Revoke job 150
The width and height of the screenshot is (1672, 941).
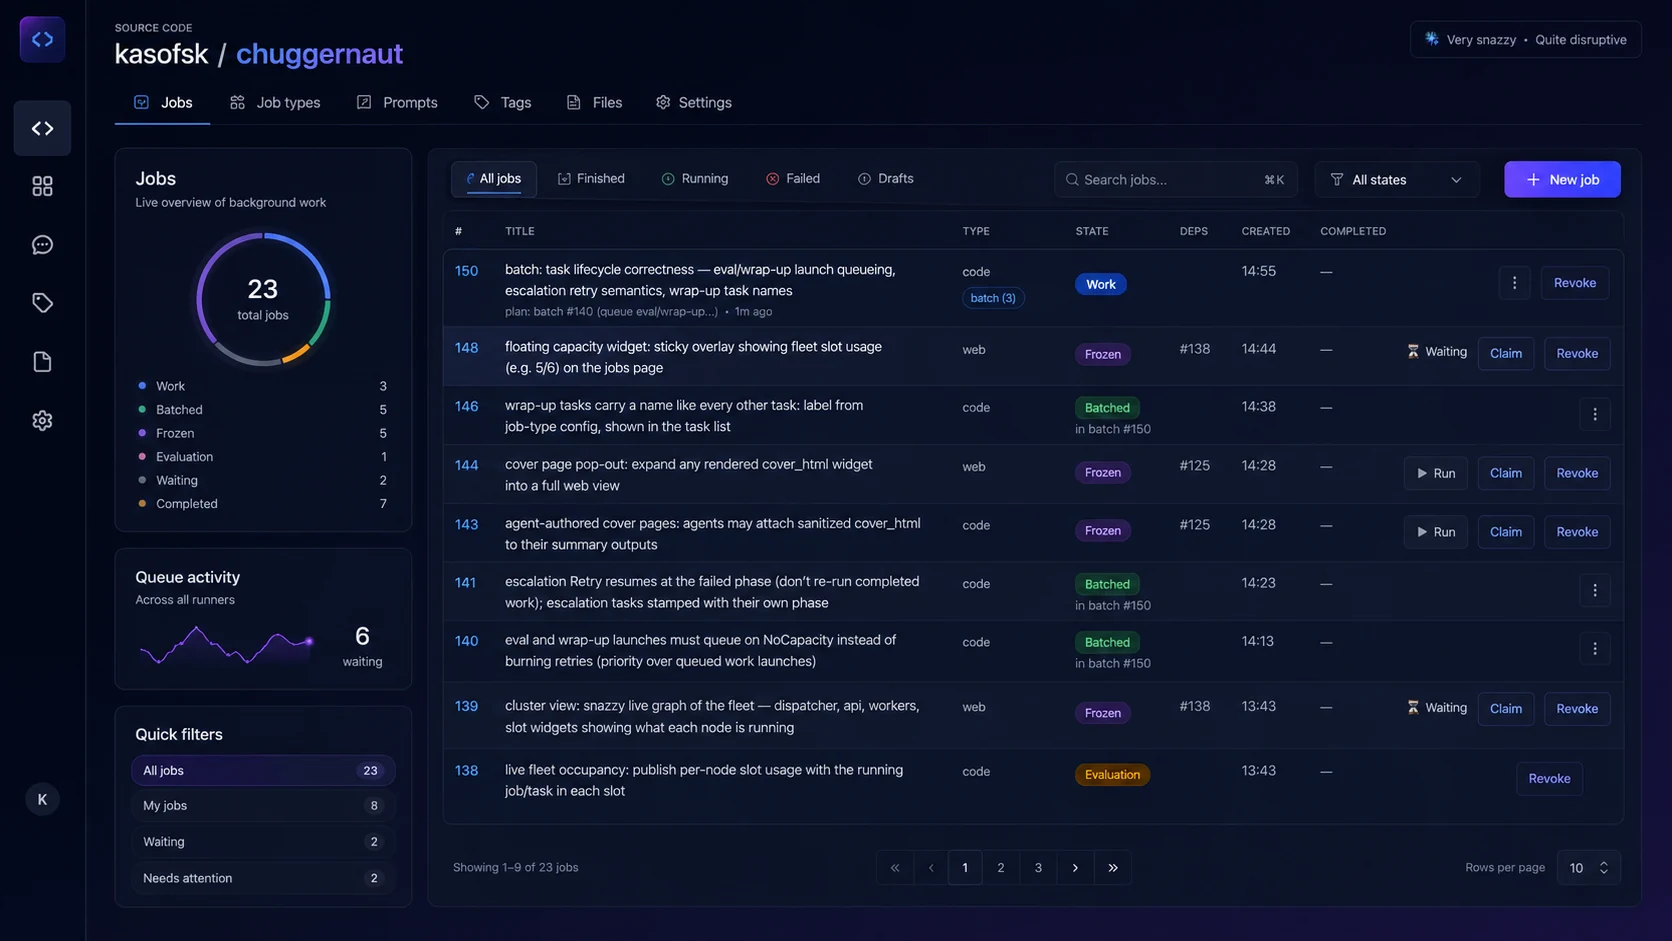coord(1574,283)
